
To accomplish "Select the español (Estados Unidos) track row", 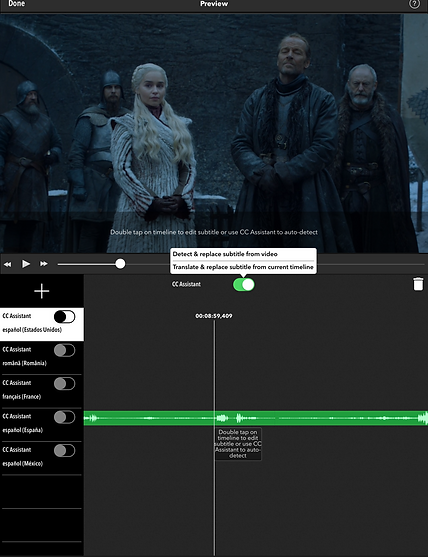I will pos(42,324).
